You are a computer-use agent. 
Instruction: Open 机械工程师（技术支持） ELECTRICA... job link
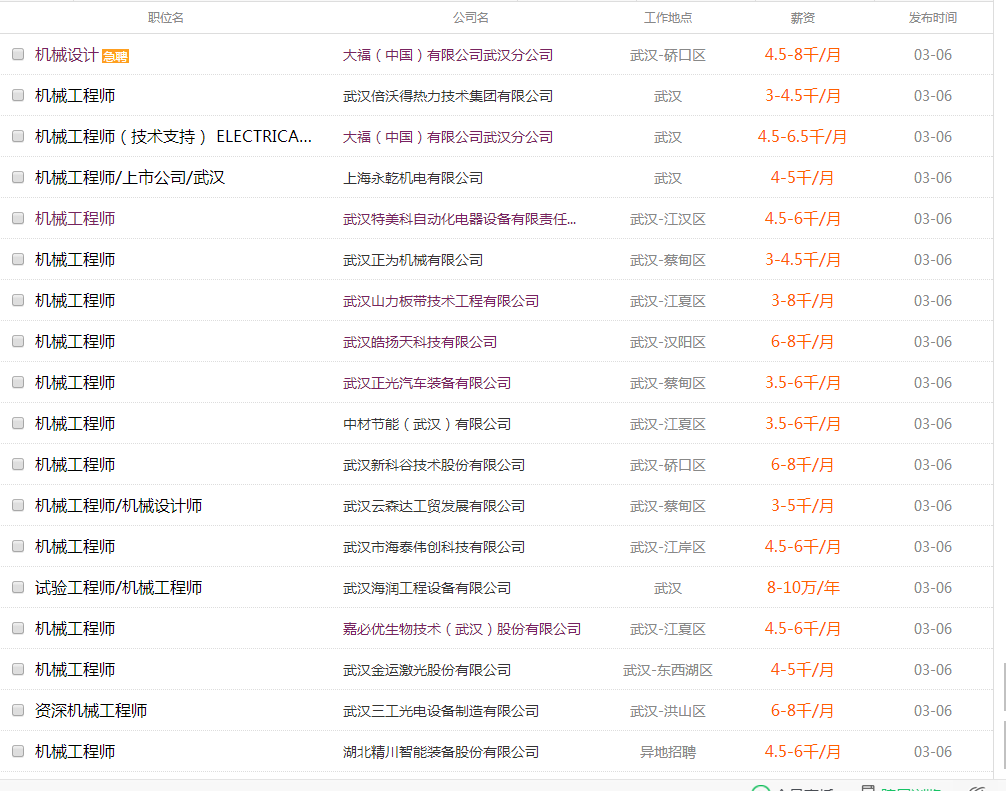tap(173, 137)
